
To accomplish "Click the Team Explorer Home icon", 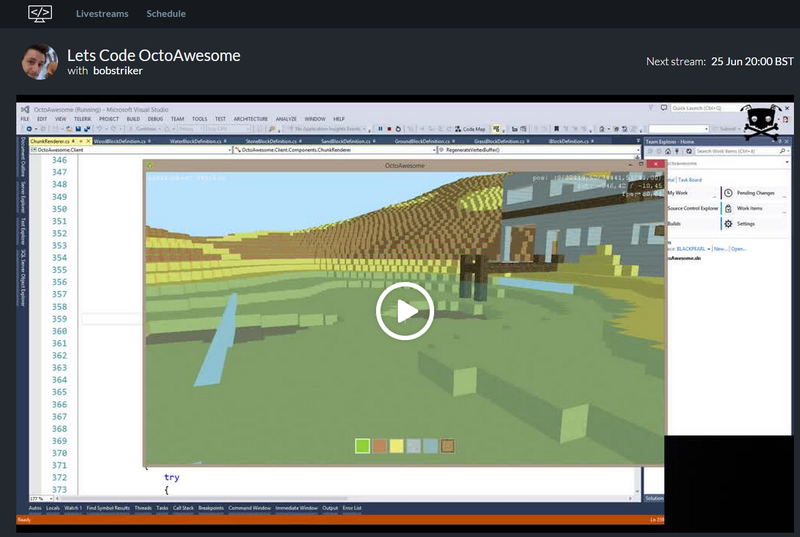I will click(x=668, y=151).
